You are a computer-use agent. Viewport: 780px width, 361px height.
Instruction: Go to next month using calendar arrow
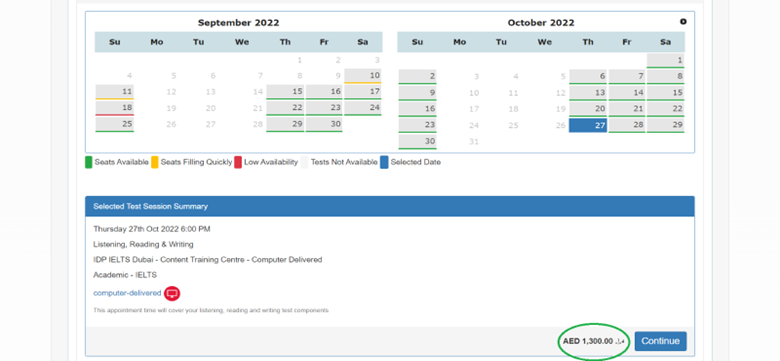[x=683, y=22]
